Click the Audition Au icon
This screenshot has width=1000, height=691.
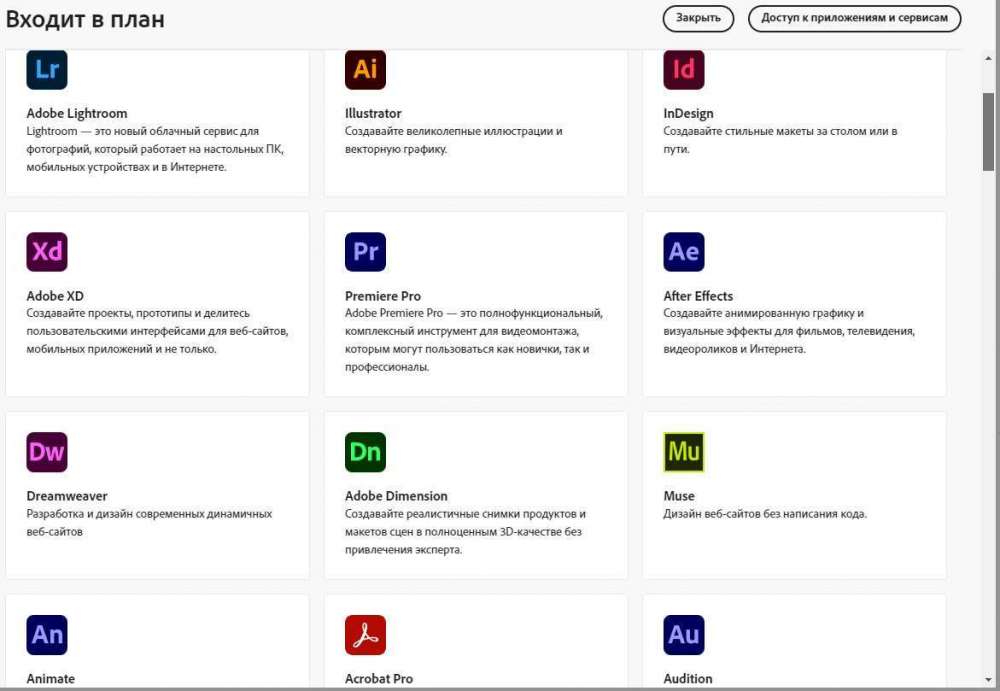coord(684,635)
